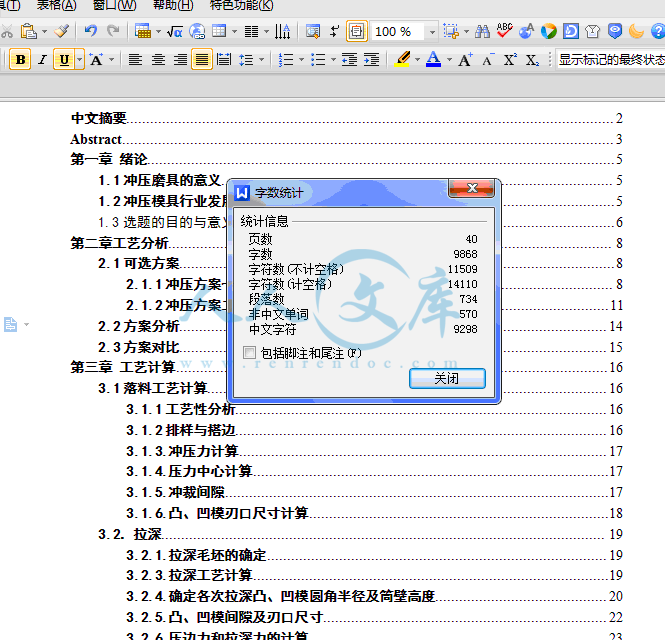Click the blue eye-protection shield icon
Viewport: 665px width, 640px height.
pyautogui.click(x=615, y=31)
